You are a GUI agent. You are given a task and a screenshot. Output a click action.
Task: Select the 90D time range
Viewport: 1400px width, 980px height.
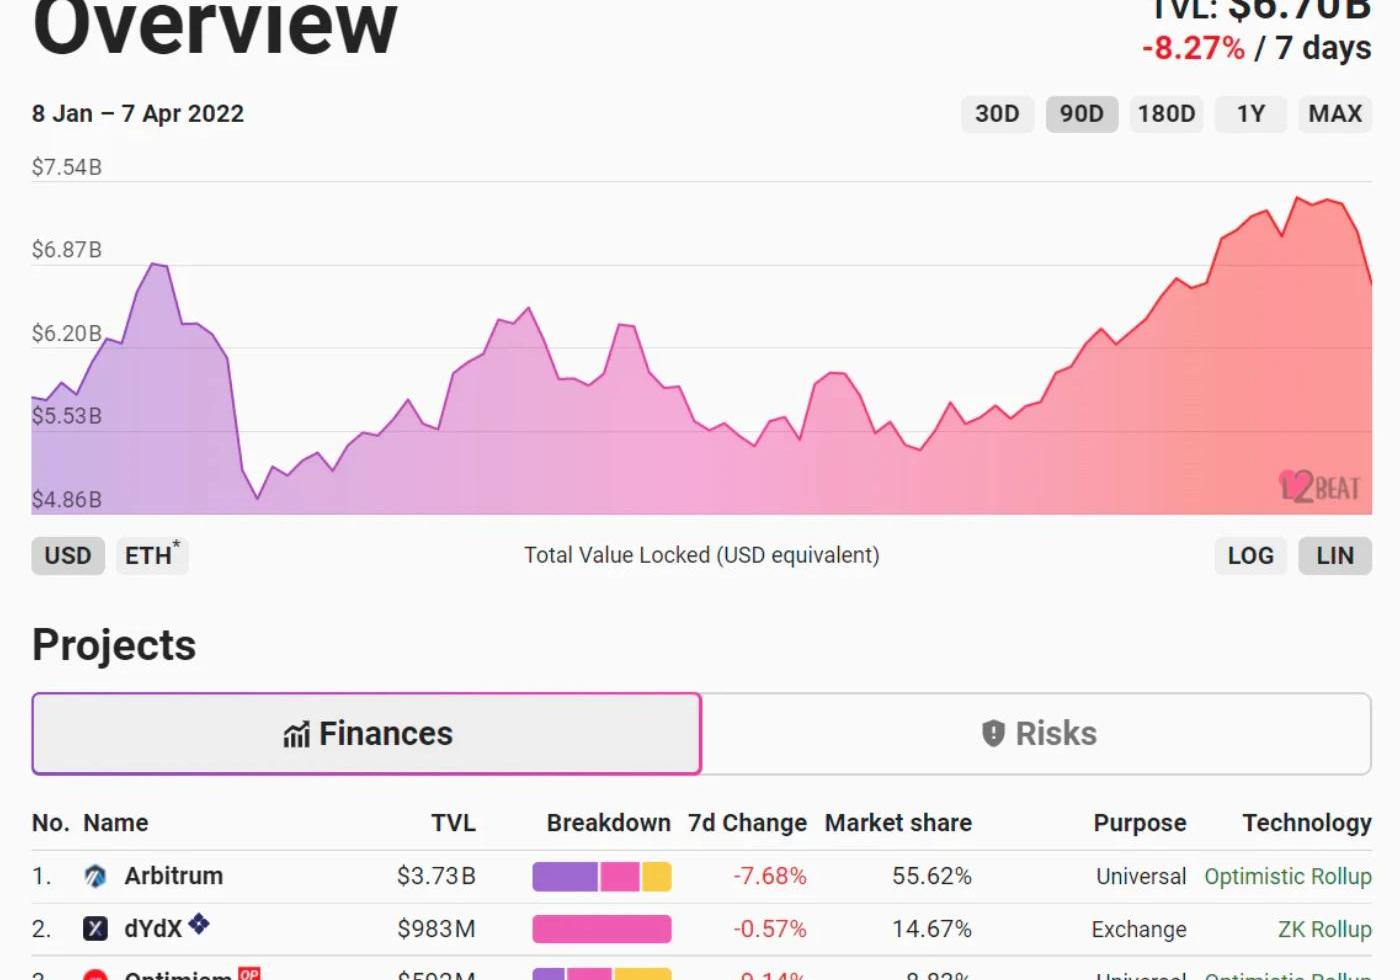click(1081, 114)
